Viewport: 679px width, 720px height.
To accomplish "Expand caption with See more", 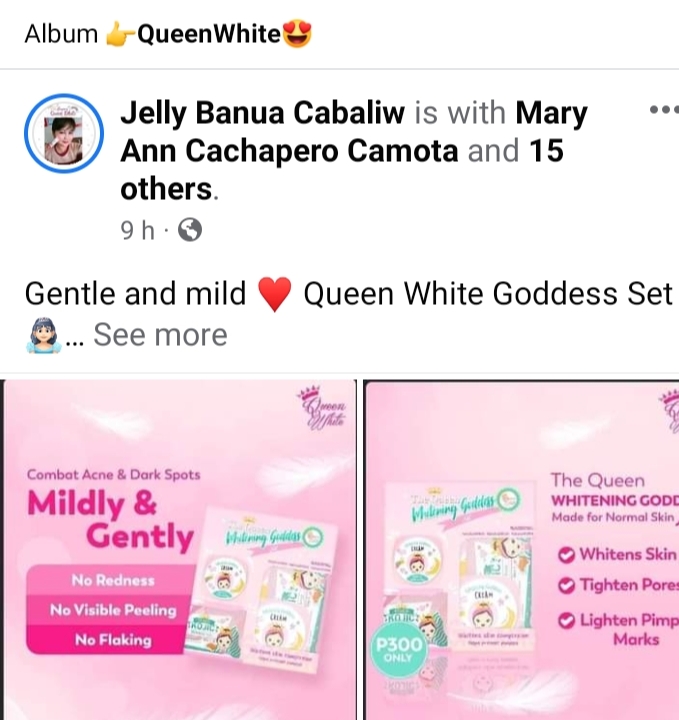I will pos(160,335).
